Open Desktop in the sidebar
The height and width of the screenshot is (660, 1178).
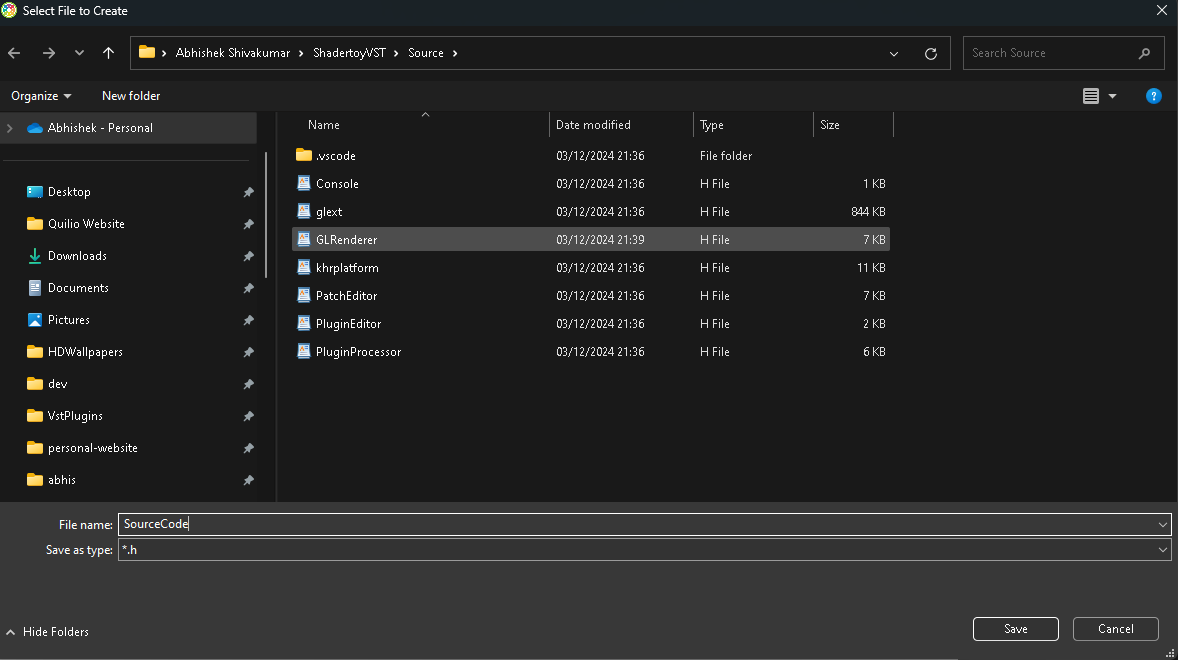coord(69,191)
